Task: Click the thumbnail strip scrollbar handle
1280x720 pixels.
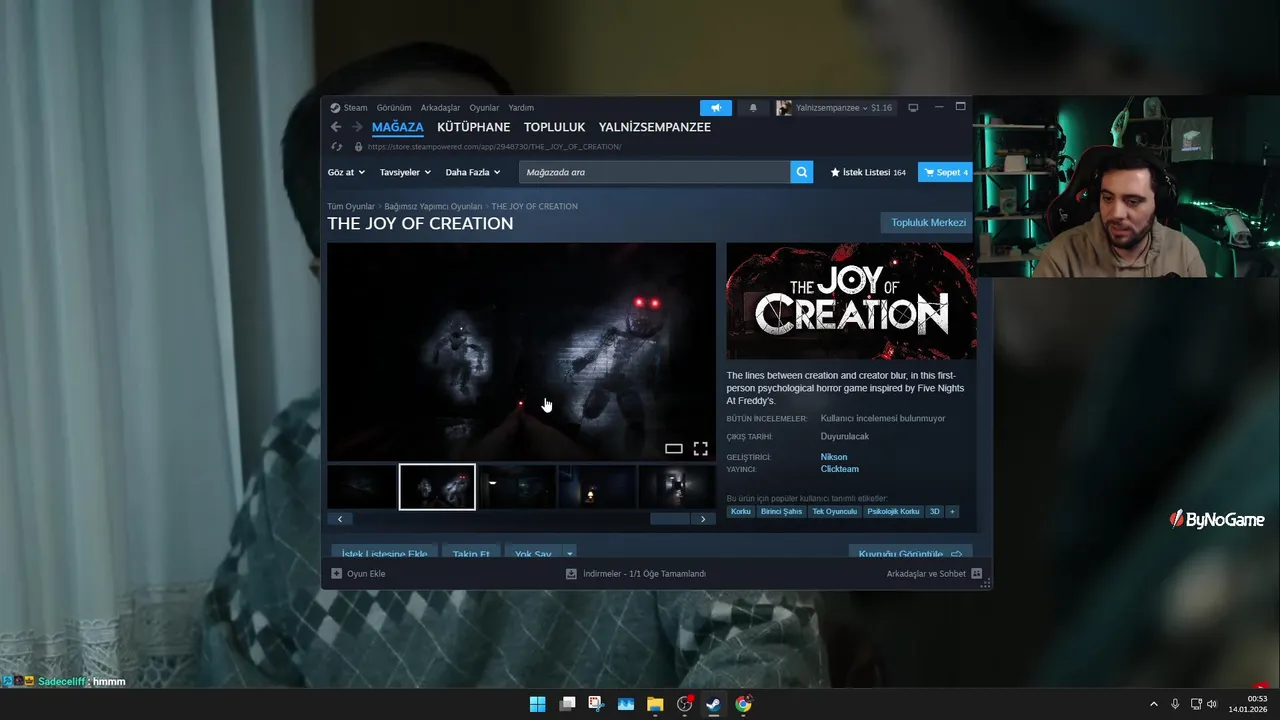Action: (670, 519)
